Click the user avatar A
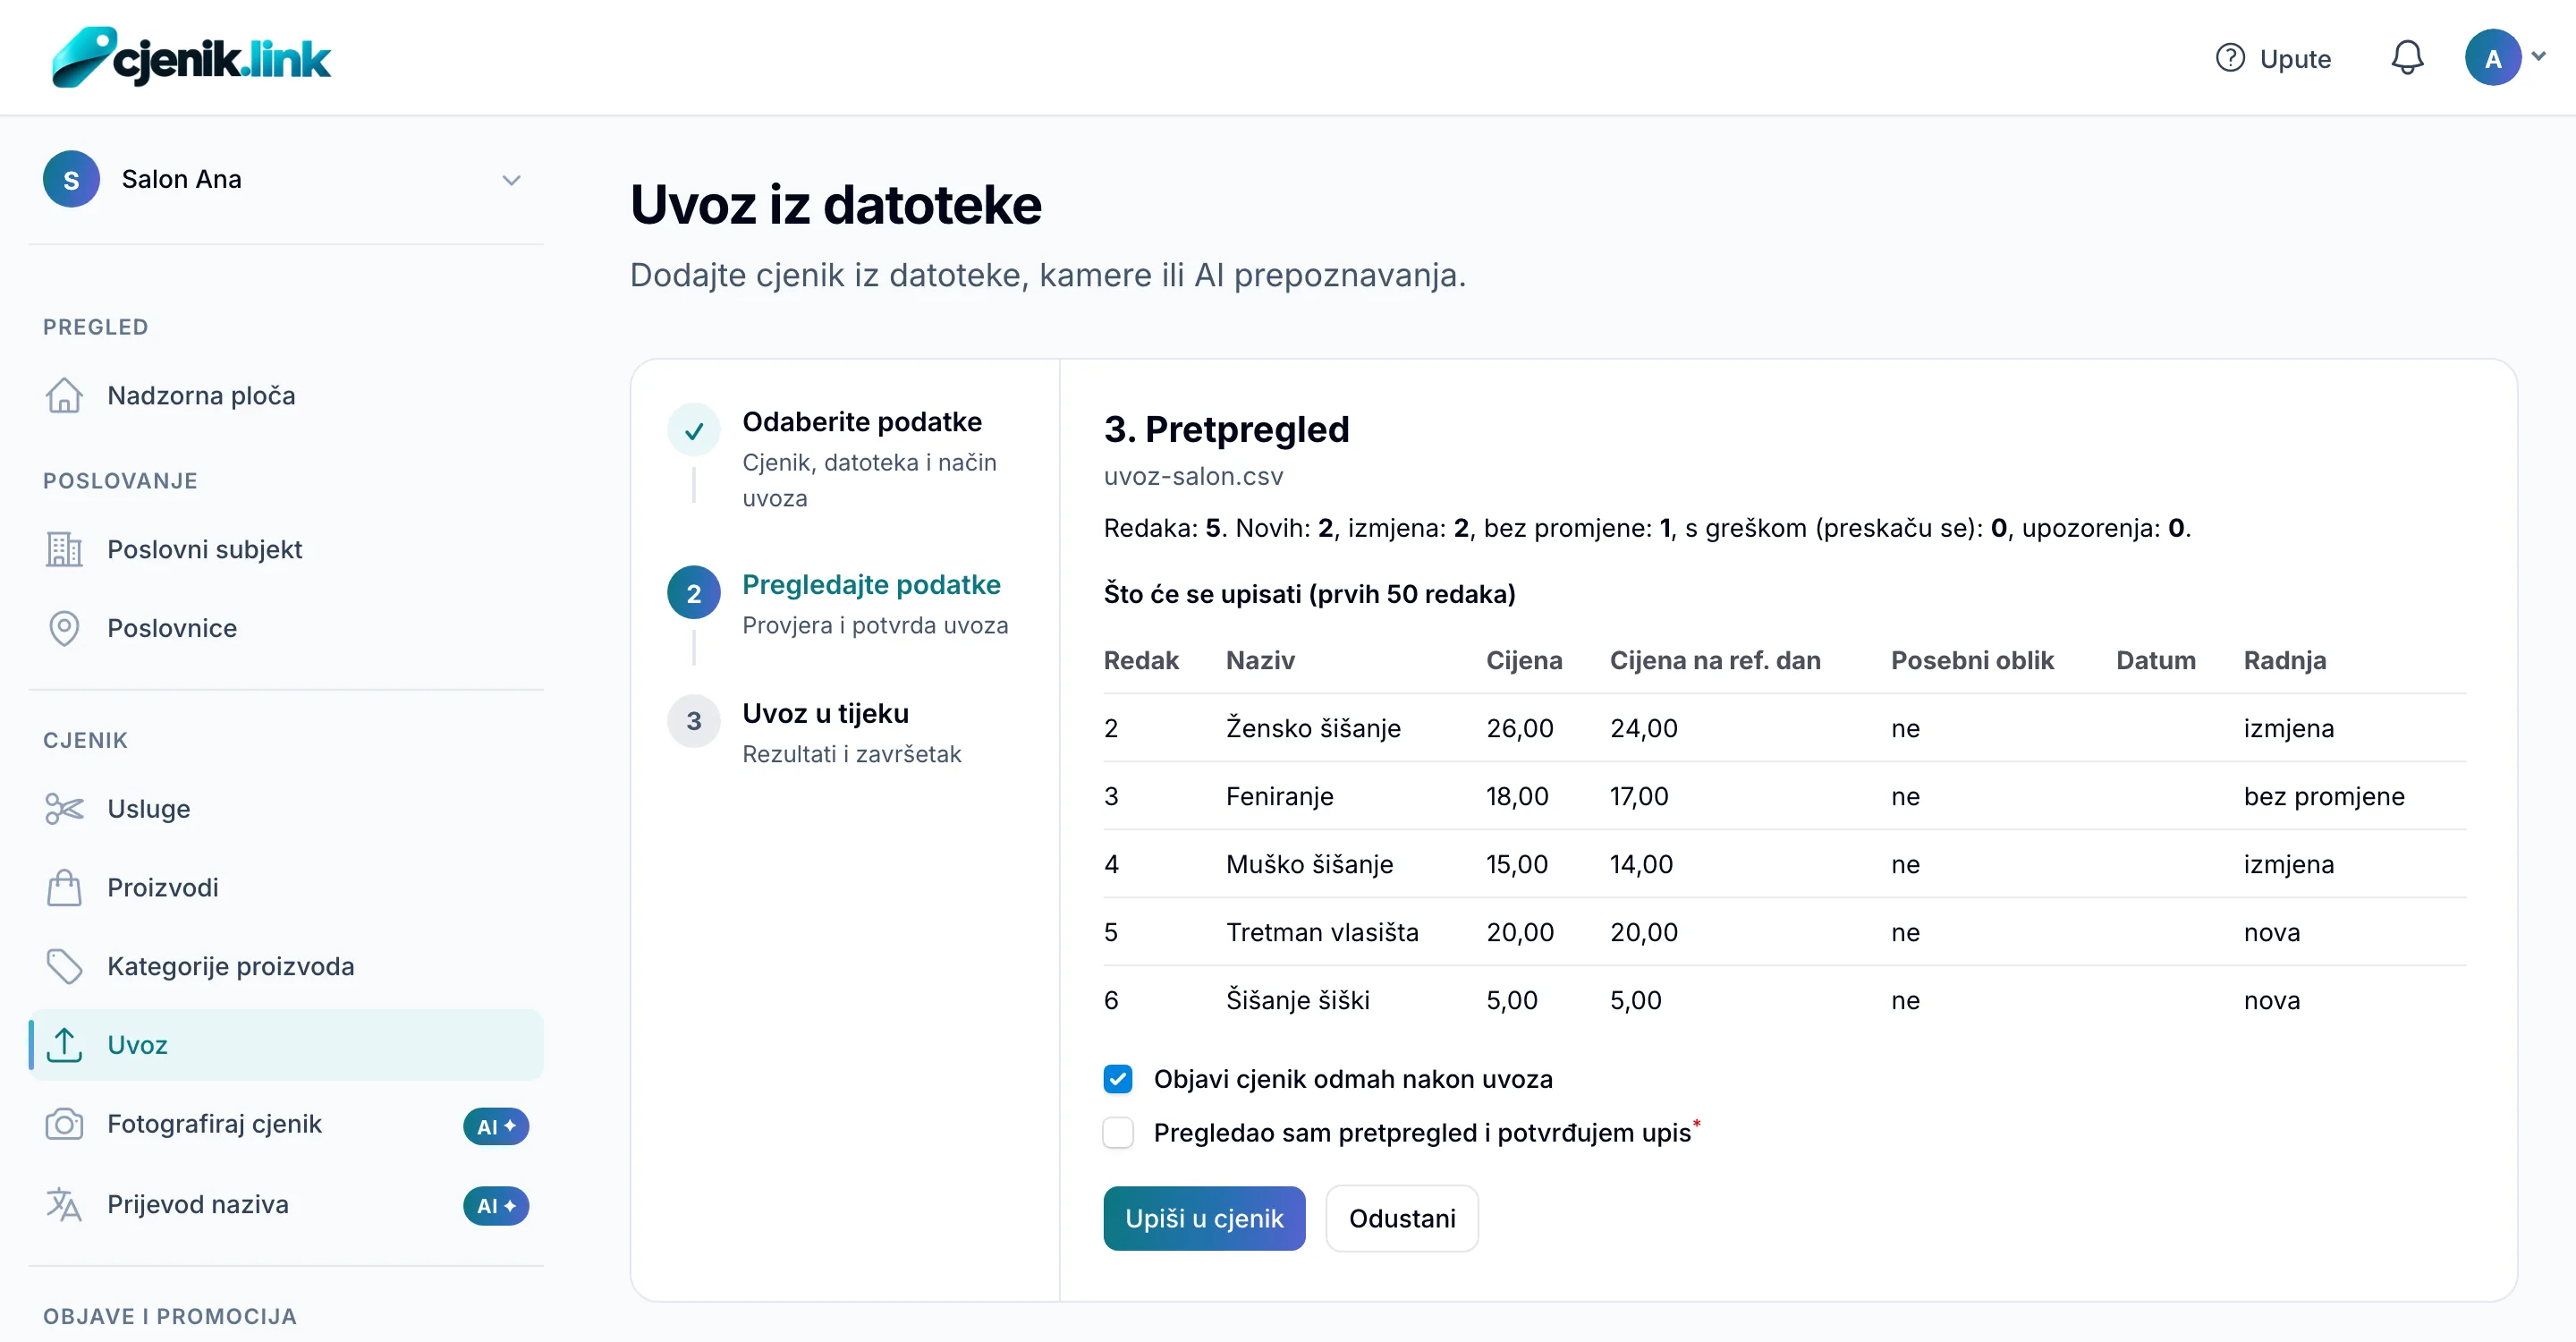Image resolution: width=2576 pixels, height=1342 pixels. pyautogui.click(x=2492, y=58)
